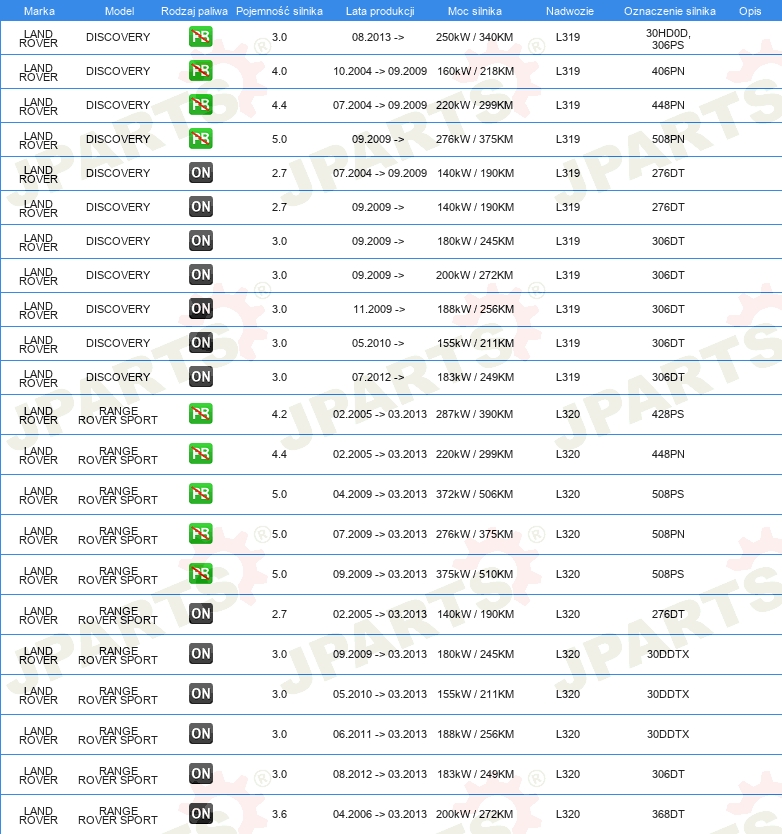The image size is (782, 834).
Task: Select production date 07.2012 ->
Action: (378, 377)
